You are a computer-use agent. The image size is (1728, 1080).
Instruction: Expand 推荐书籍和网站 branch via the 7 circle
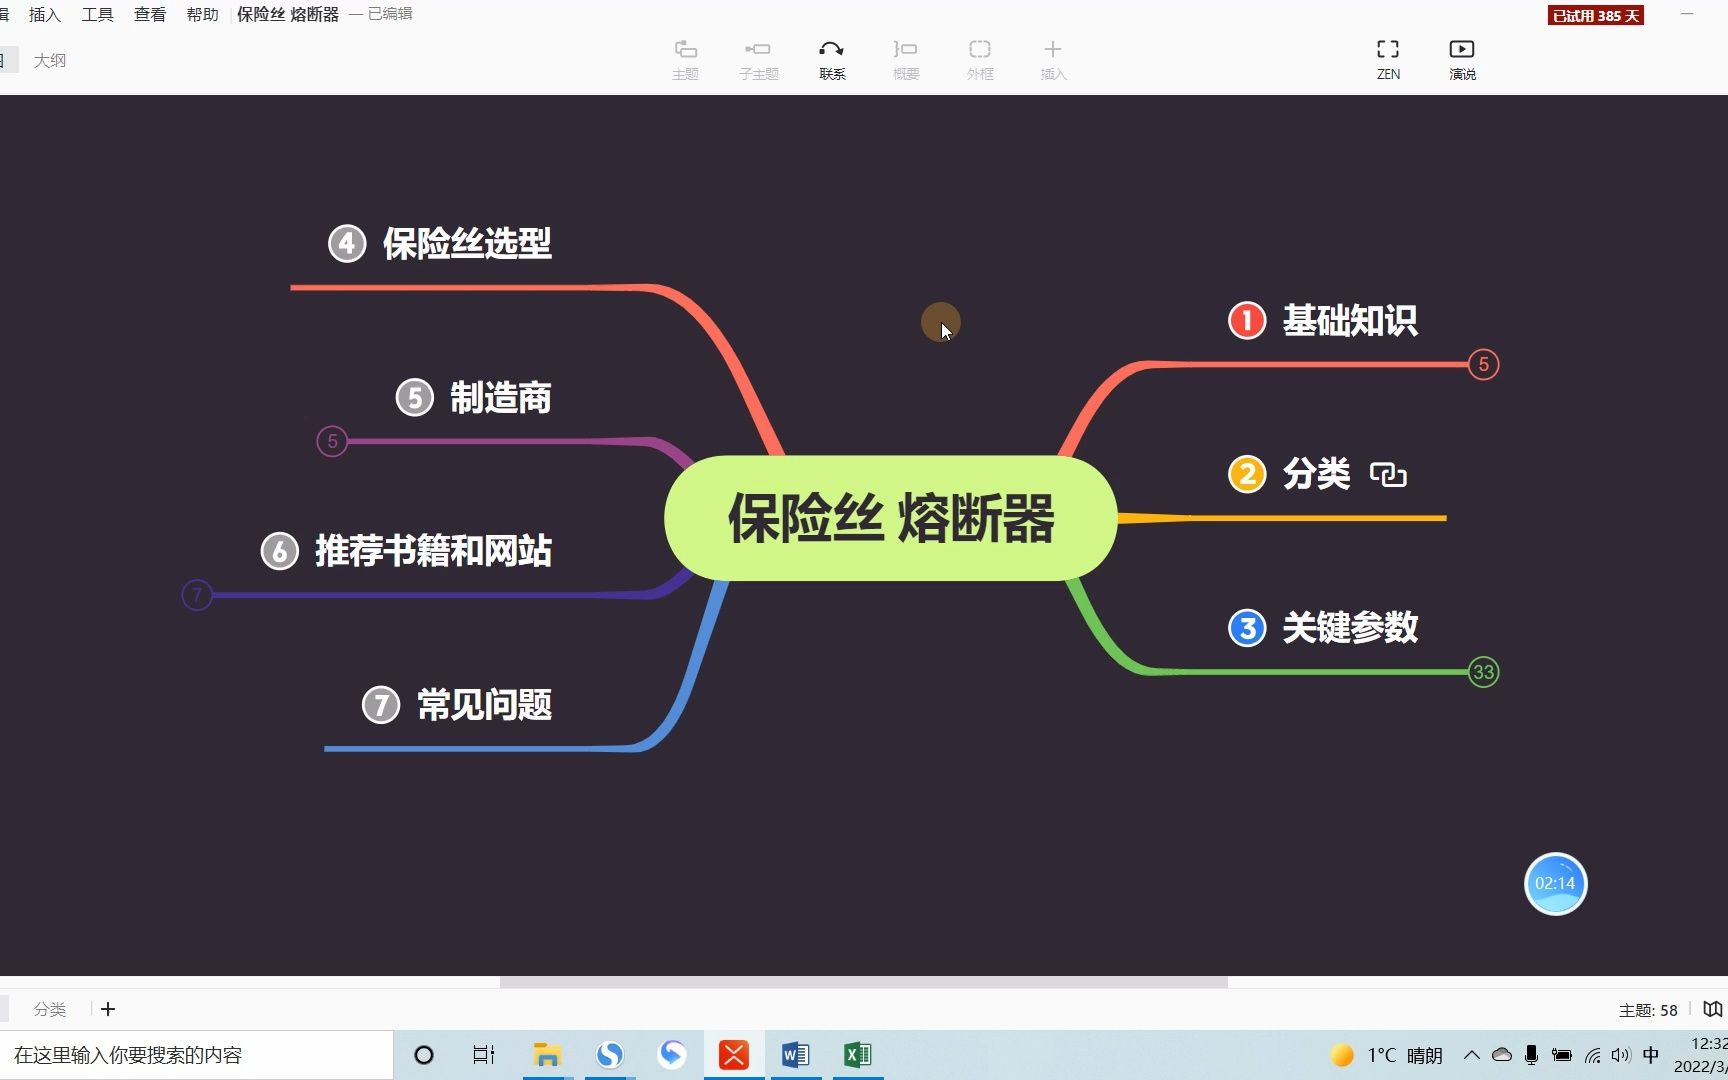tap(197, 595)
